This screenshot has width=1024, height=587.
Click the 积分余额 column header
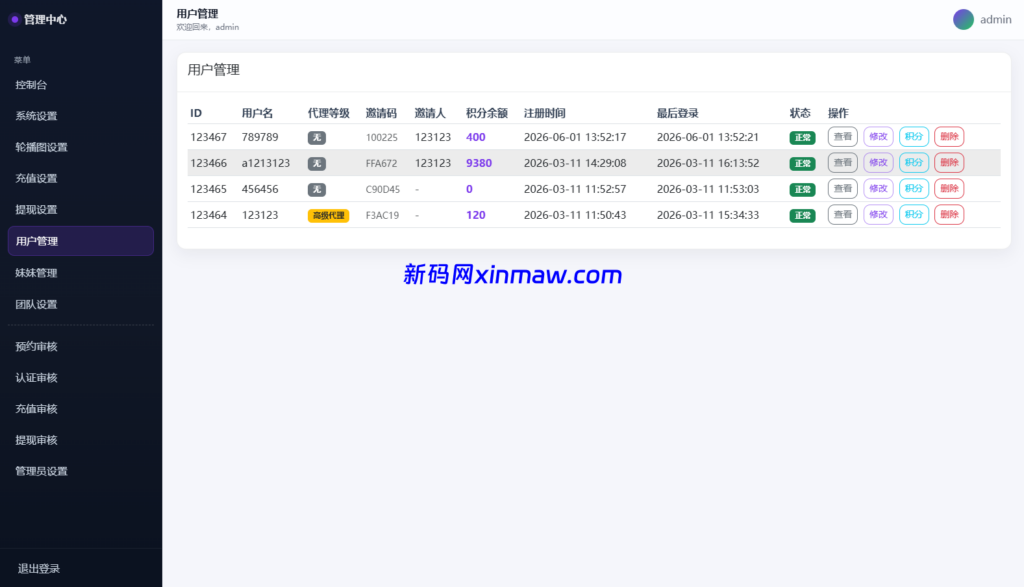[487, 113]
